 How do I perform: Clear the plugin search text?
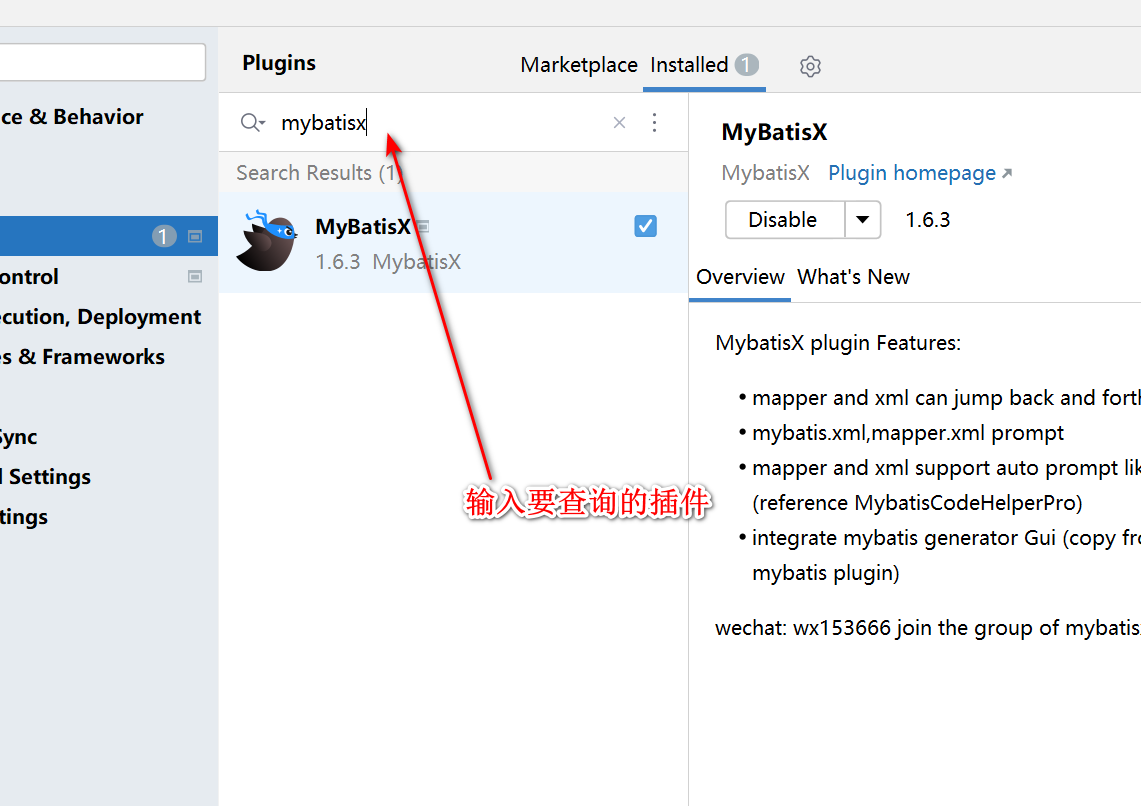tap(619, 123)
